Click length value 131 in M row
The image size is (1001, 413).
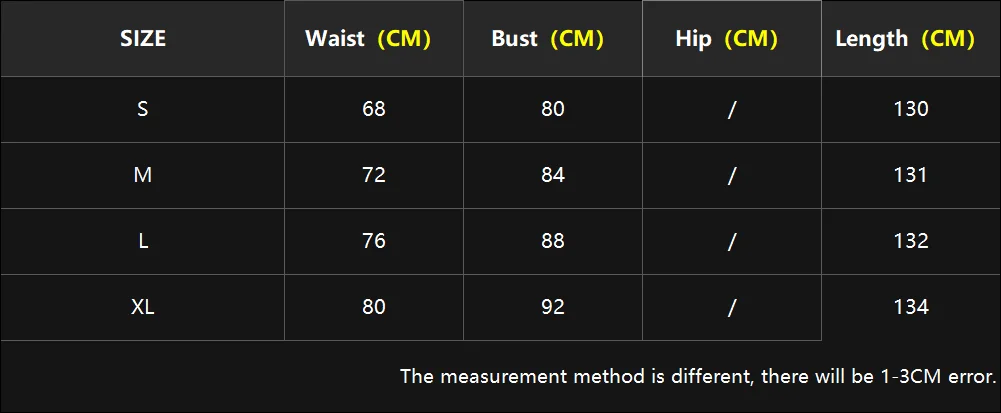[x=911, y=176]
